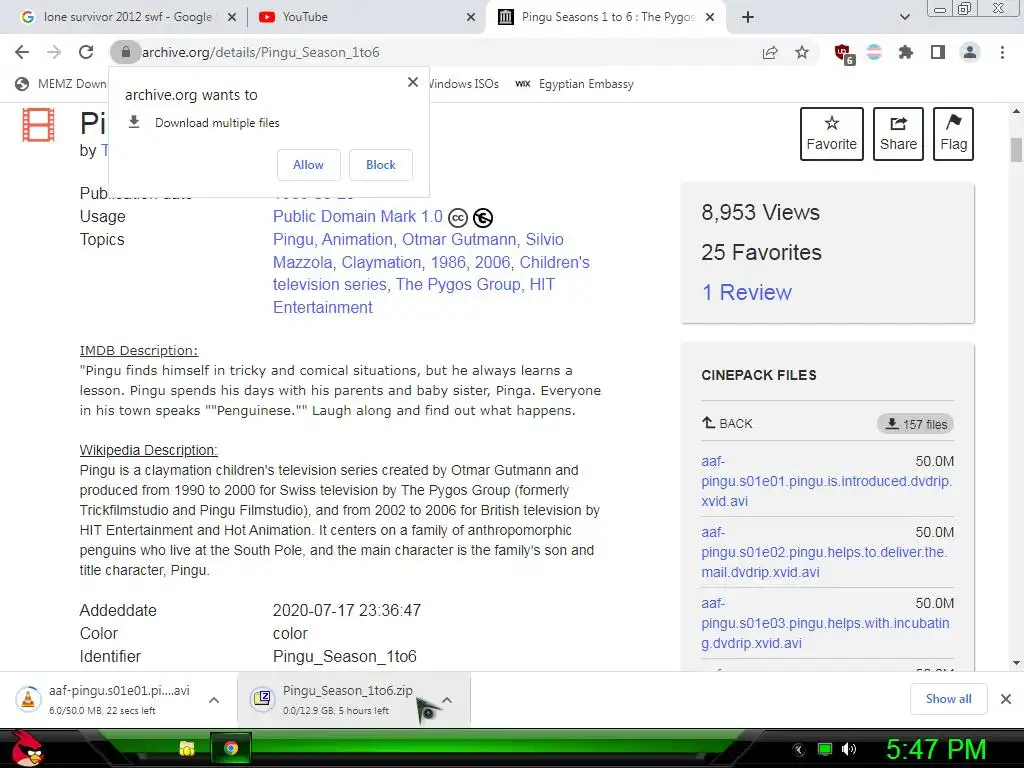The height and width of the screenshot is (768, 1024).
Task: Expand options for Pingu_Season_1to6.zip download
Action: point(447,700)
